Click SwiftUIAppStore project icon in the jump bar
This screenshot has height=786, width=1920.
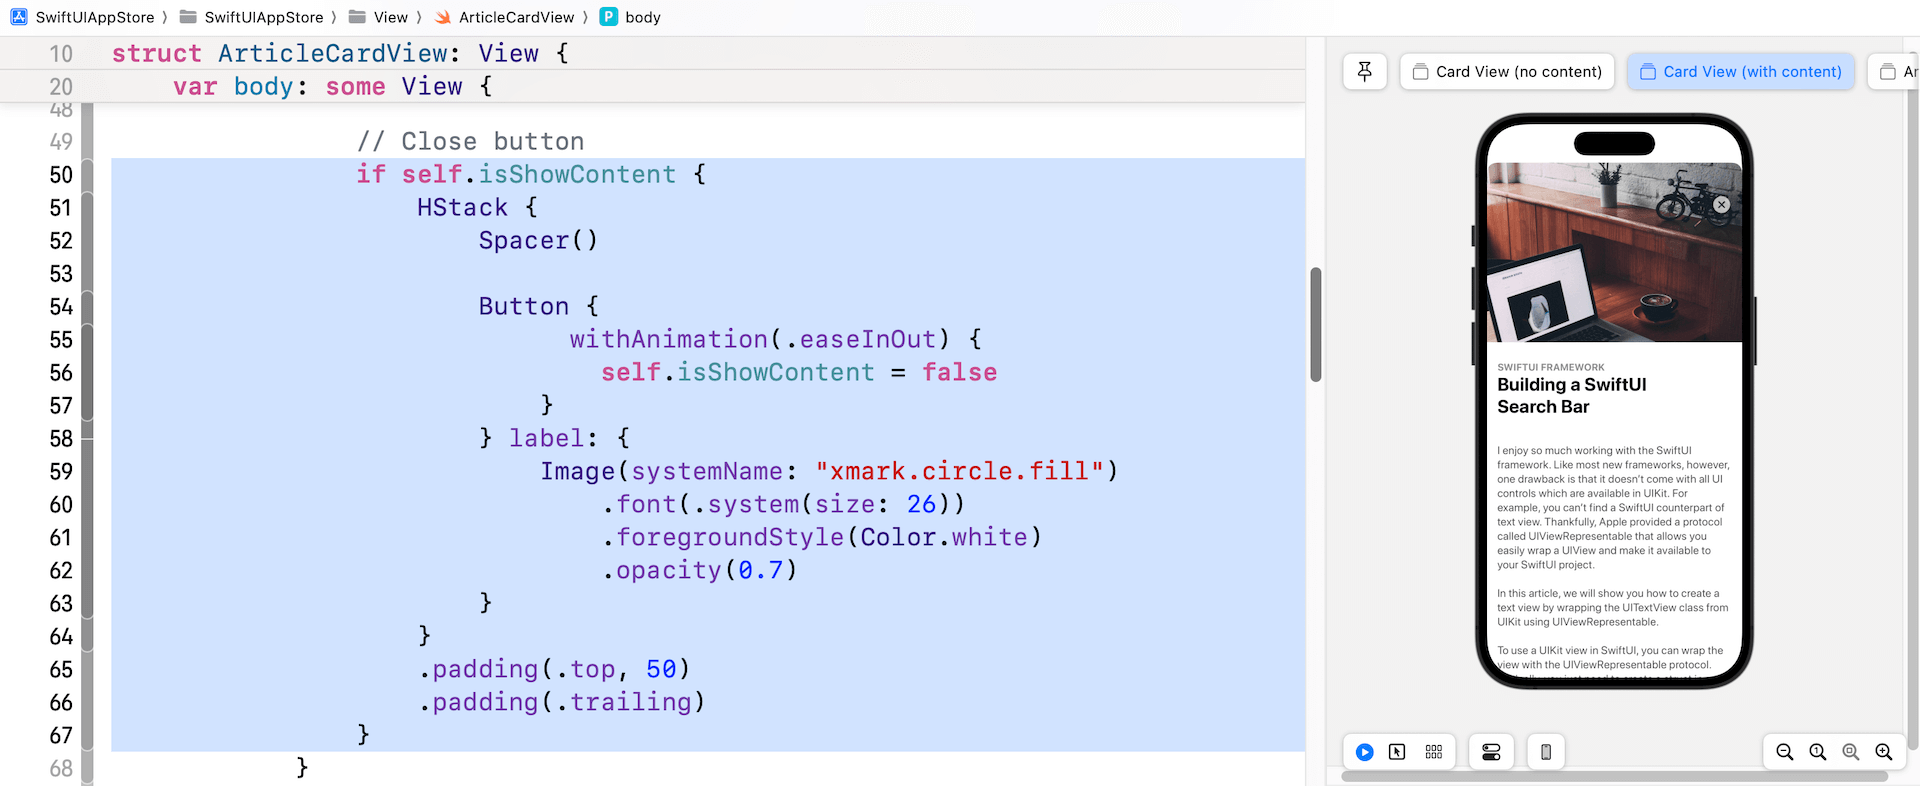(19, 17)
